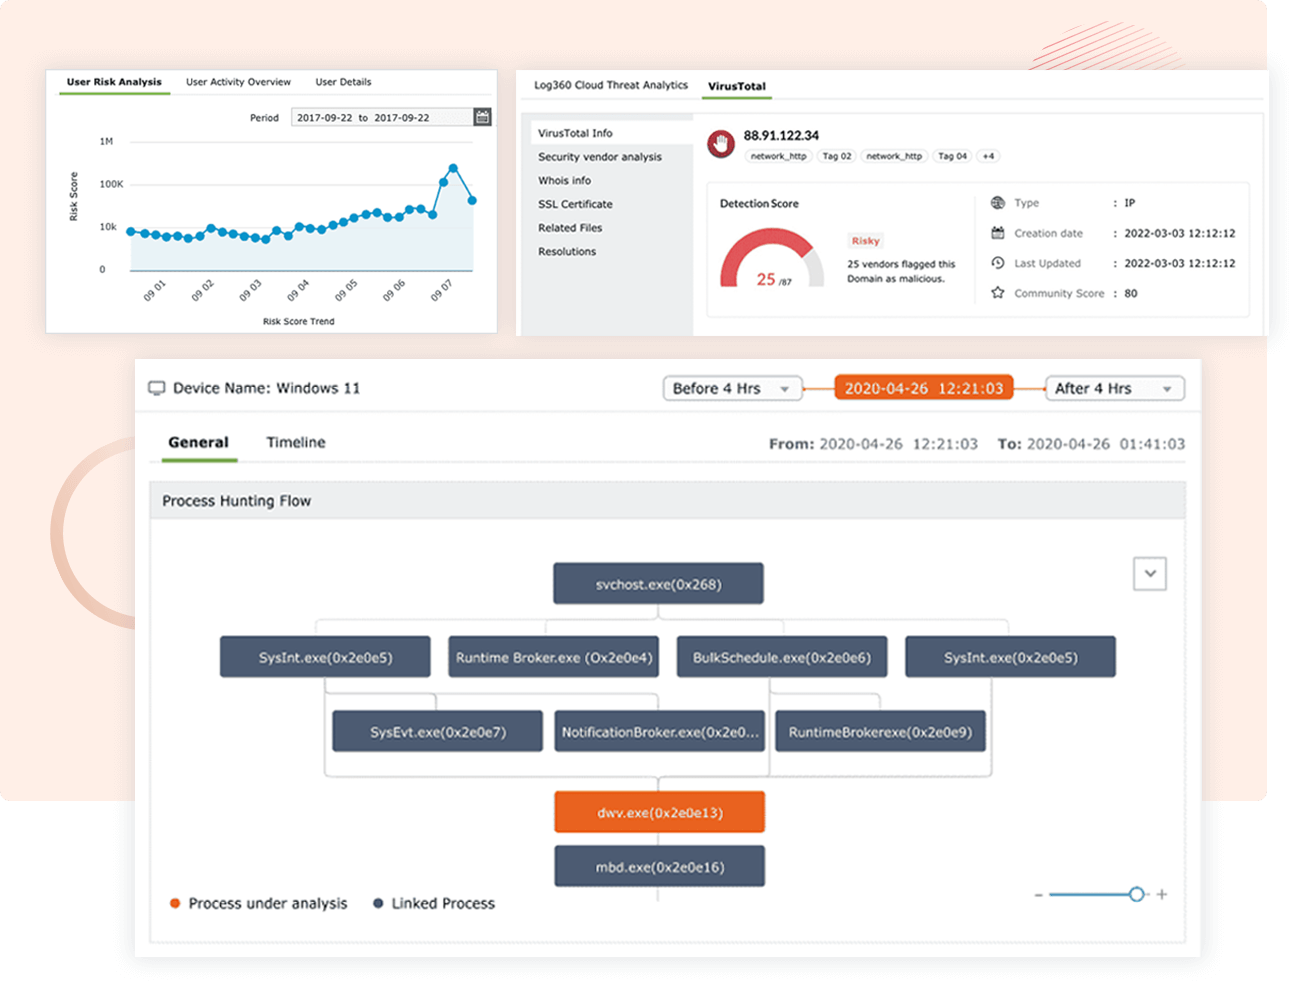
Task: Select the Process under analysis legend dot
Action: (176, 902)
